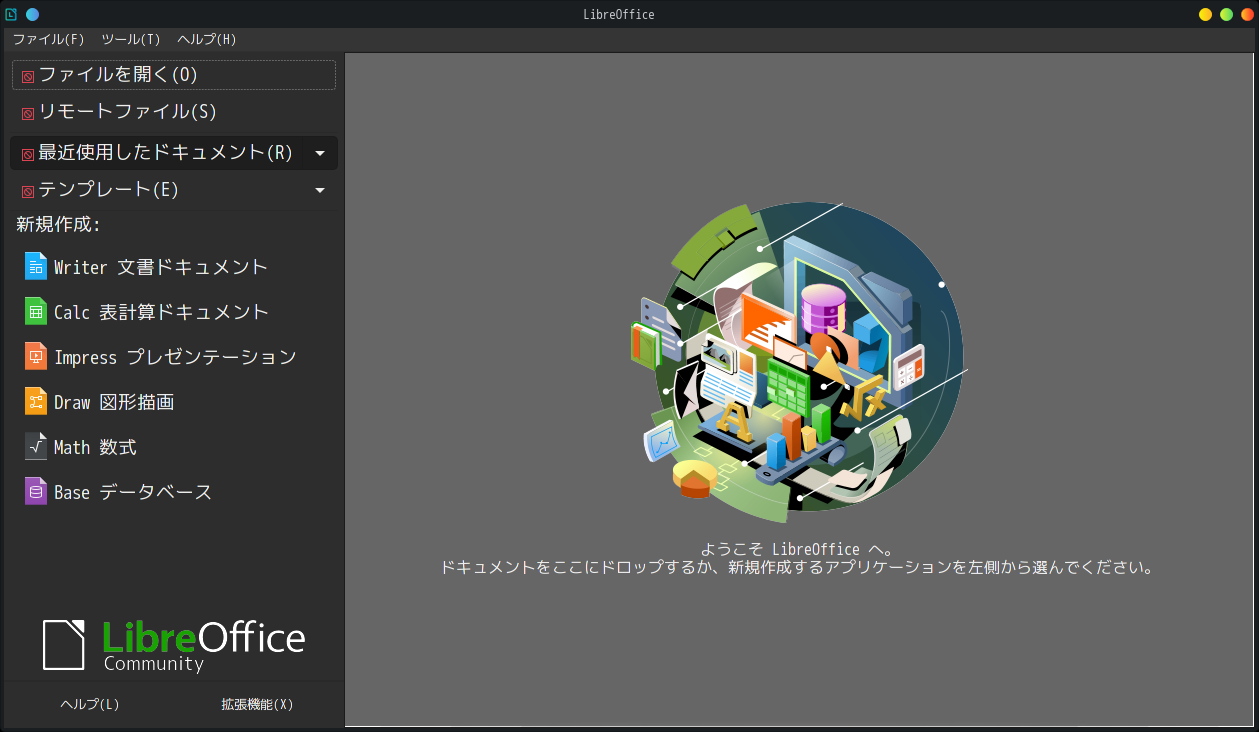Screen dimensions: 1259x732
Task: Click the red icon beside リモートファイル
Action: click(x=28, y=113)
